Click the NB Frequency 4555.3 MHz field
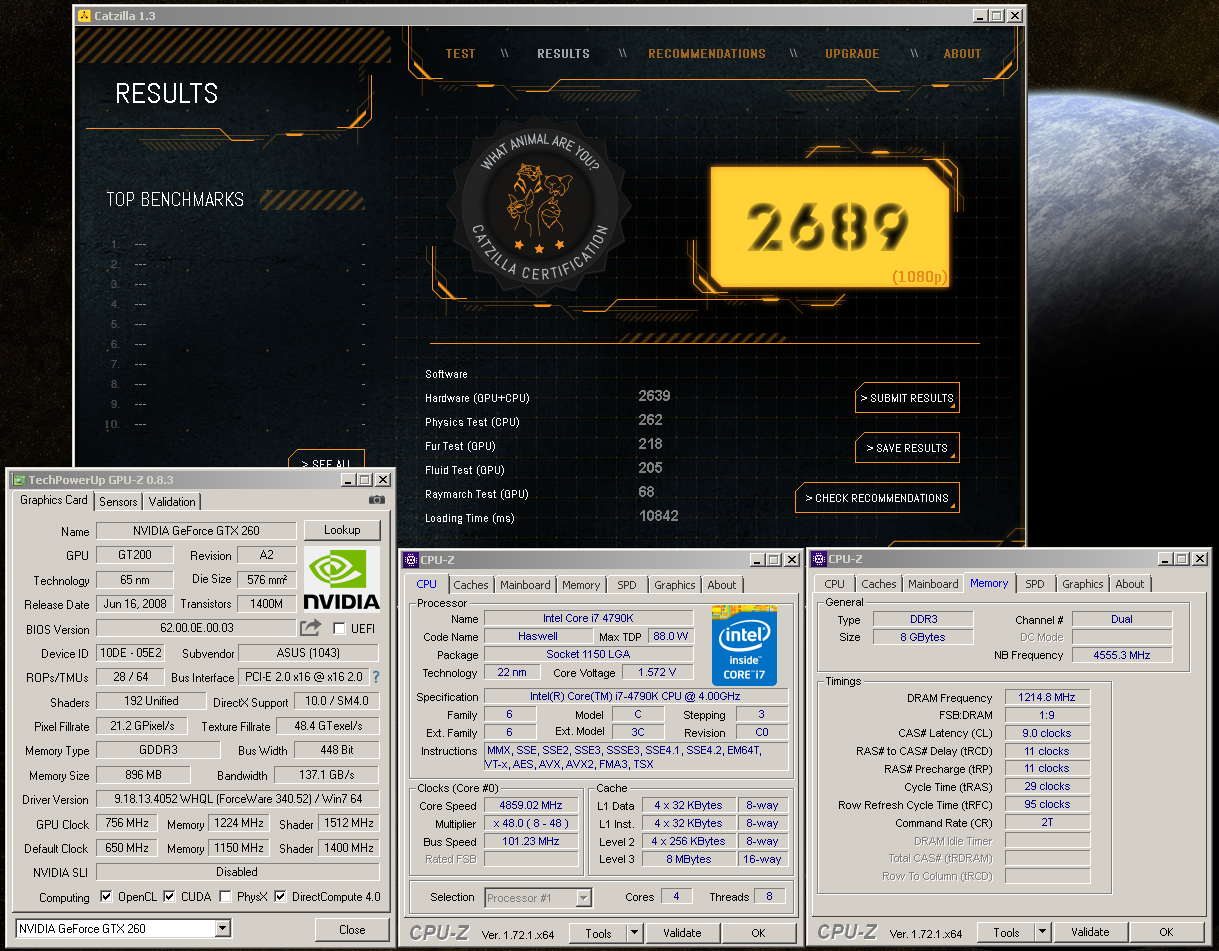Screen dimensions: 1219x951 tap(1122, 655)
